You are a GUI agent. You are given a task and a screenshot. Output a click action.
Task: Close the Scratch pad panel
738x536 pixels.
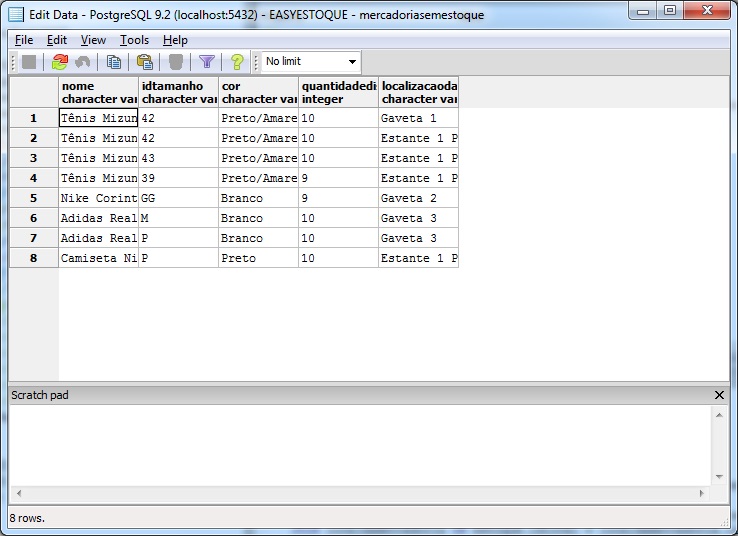click(x=719, y=395)
